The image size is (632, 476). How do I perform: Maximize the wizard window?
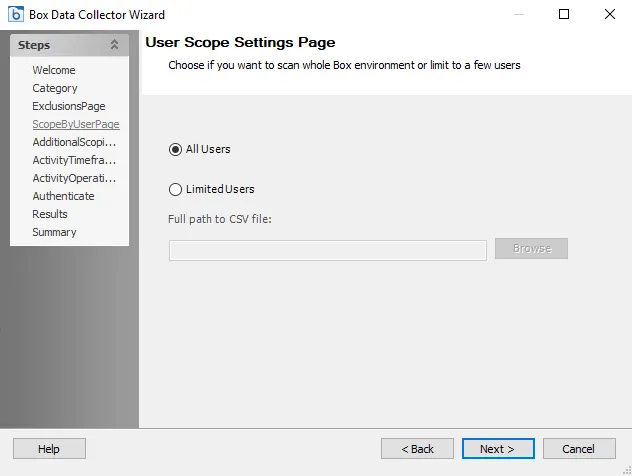point(564,14)
